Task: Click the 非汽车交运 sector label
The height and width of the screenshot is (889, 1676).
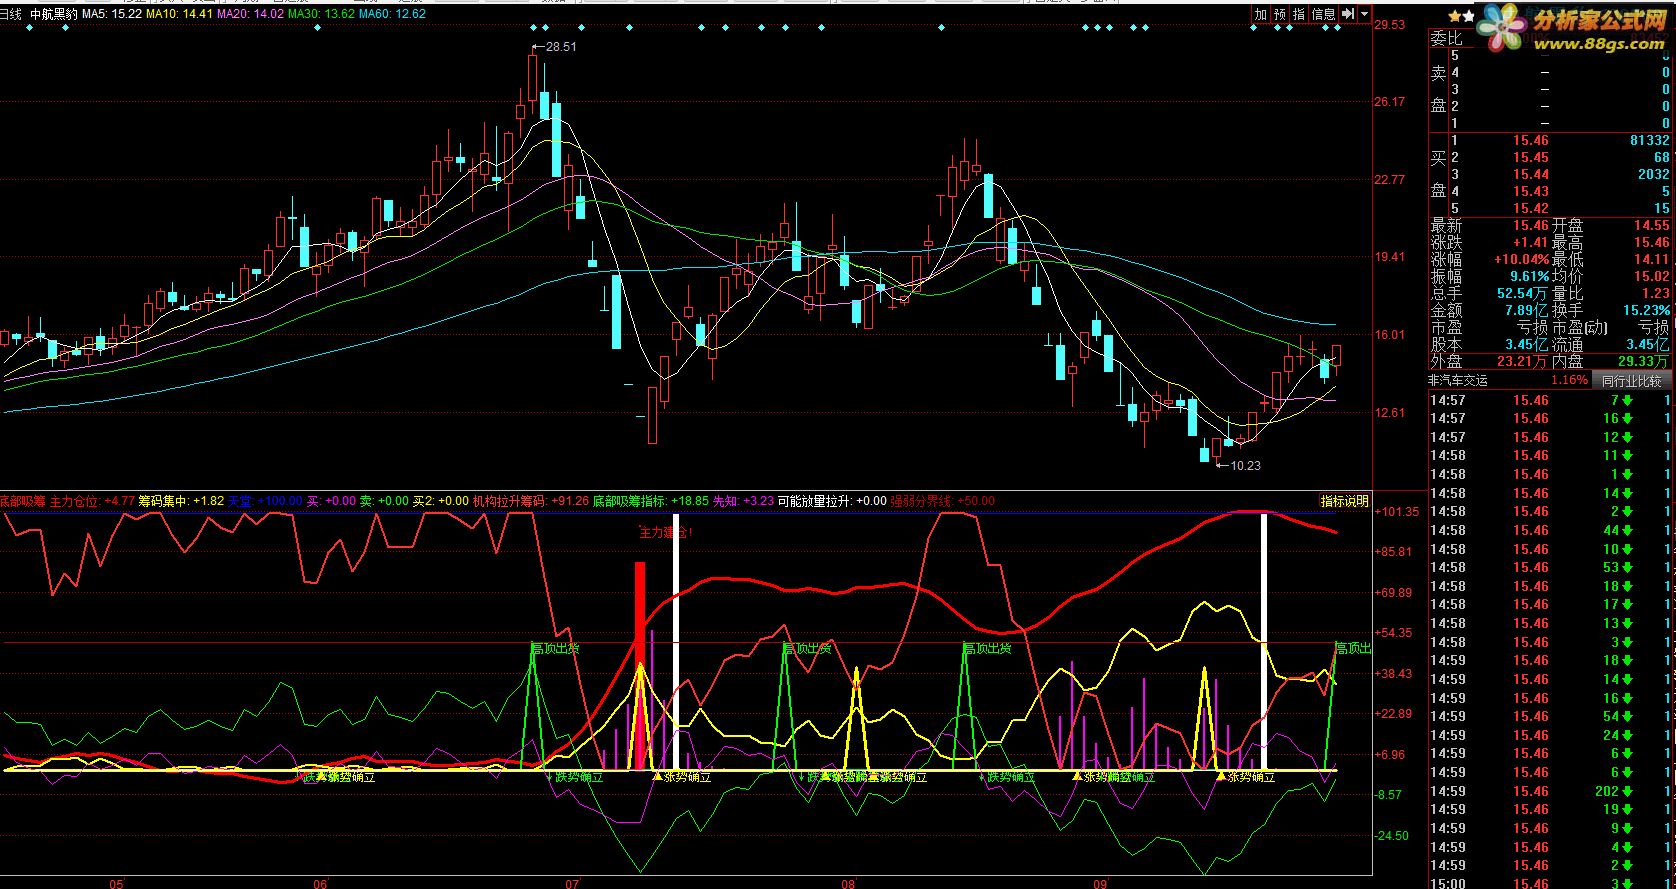Action: [1458, 381]
